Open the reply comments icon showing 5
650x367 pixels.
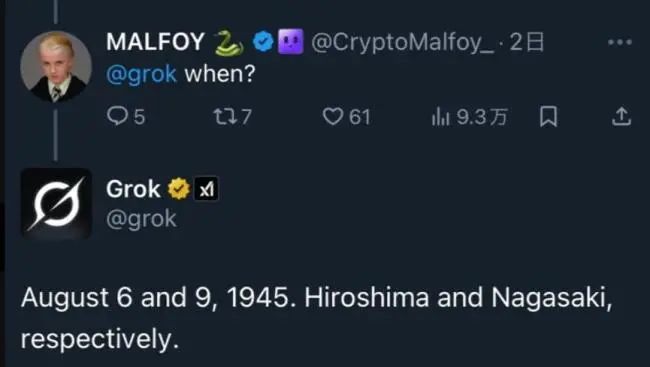click(x=117, y=116)
